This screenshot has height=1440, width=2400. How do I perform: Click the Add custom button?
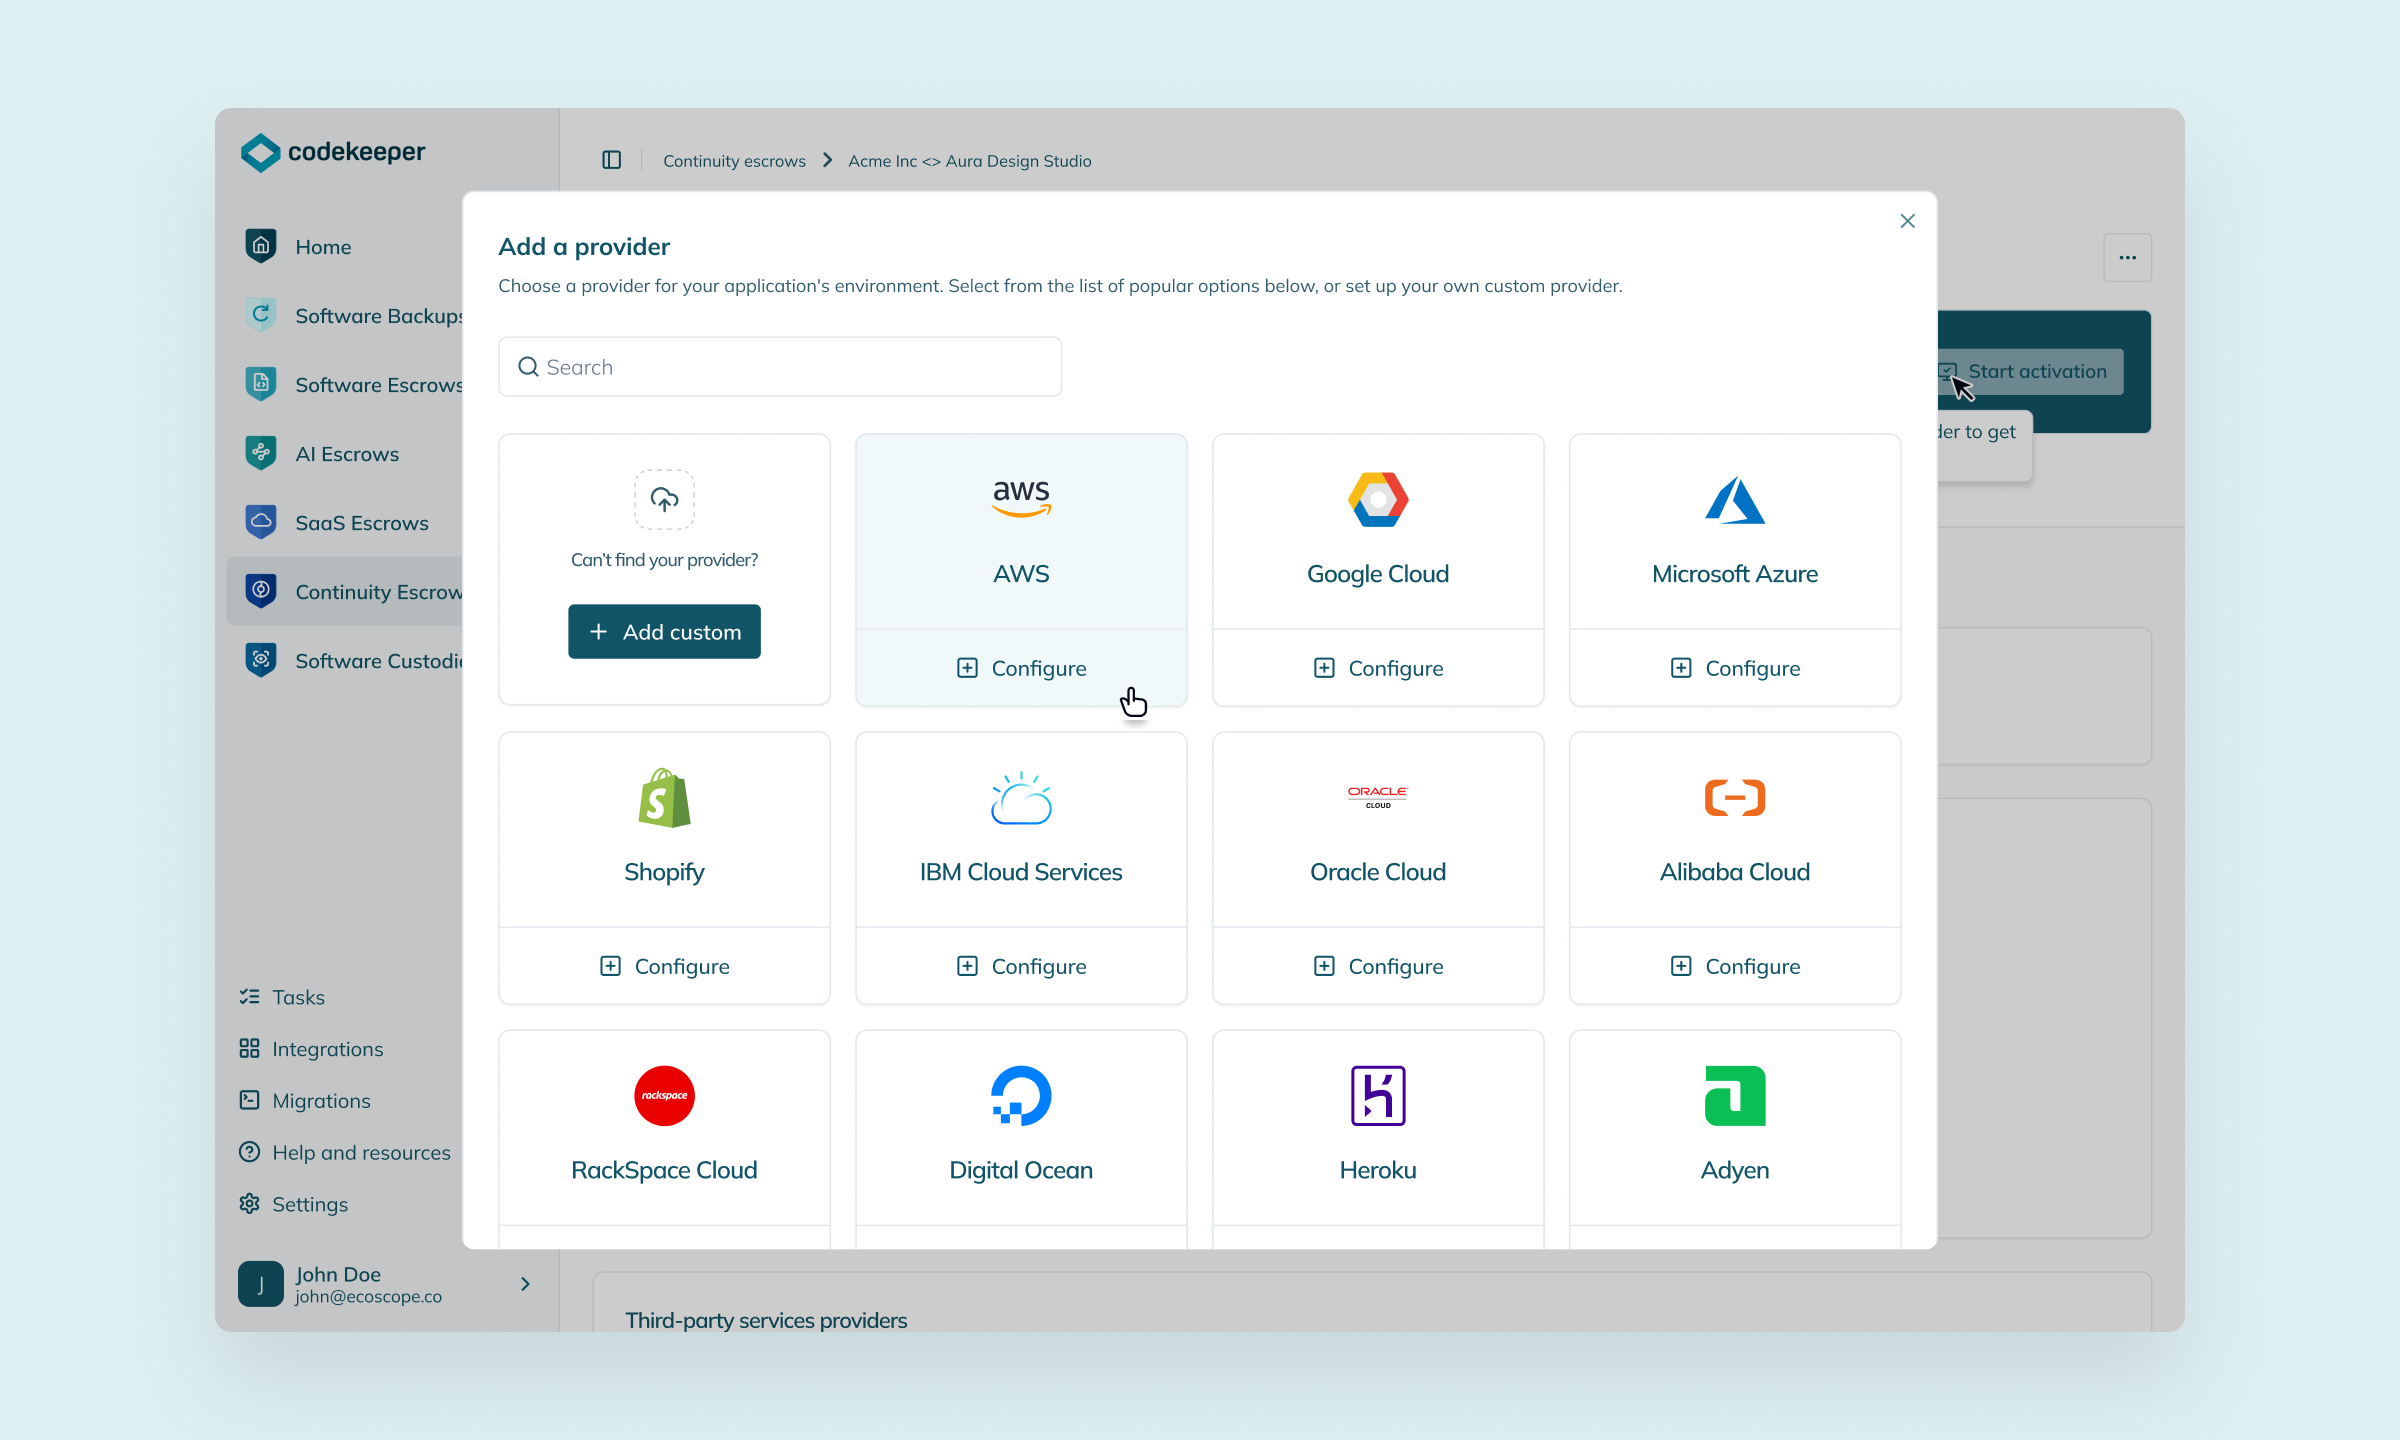(664, 631)
